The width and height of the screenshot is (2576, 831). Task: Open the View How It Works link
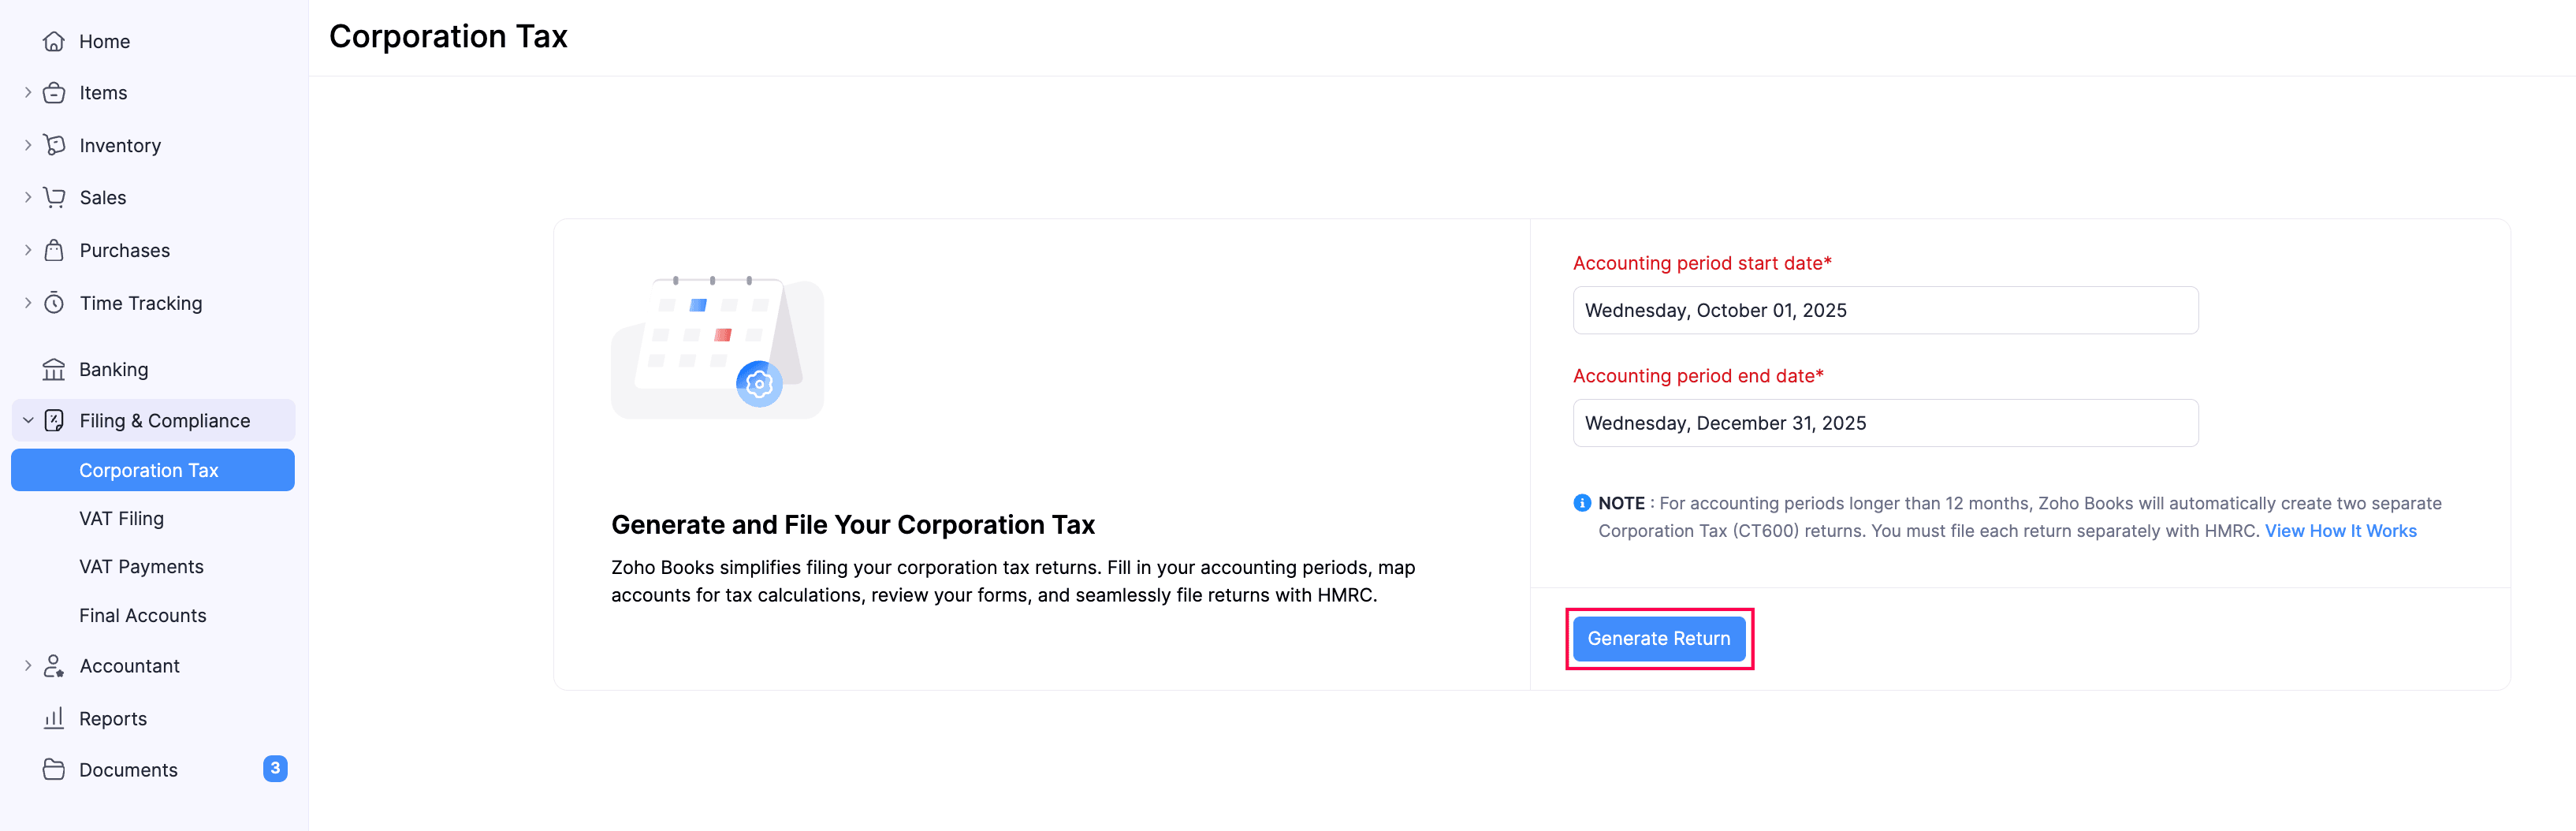pos(2340,531)
